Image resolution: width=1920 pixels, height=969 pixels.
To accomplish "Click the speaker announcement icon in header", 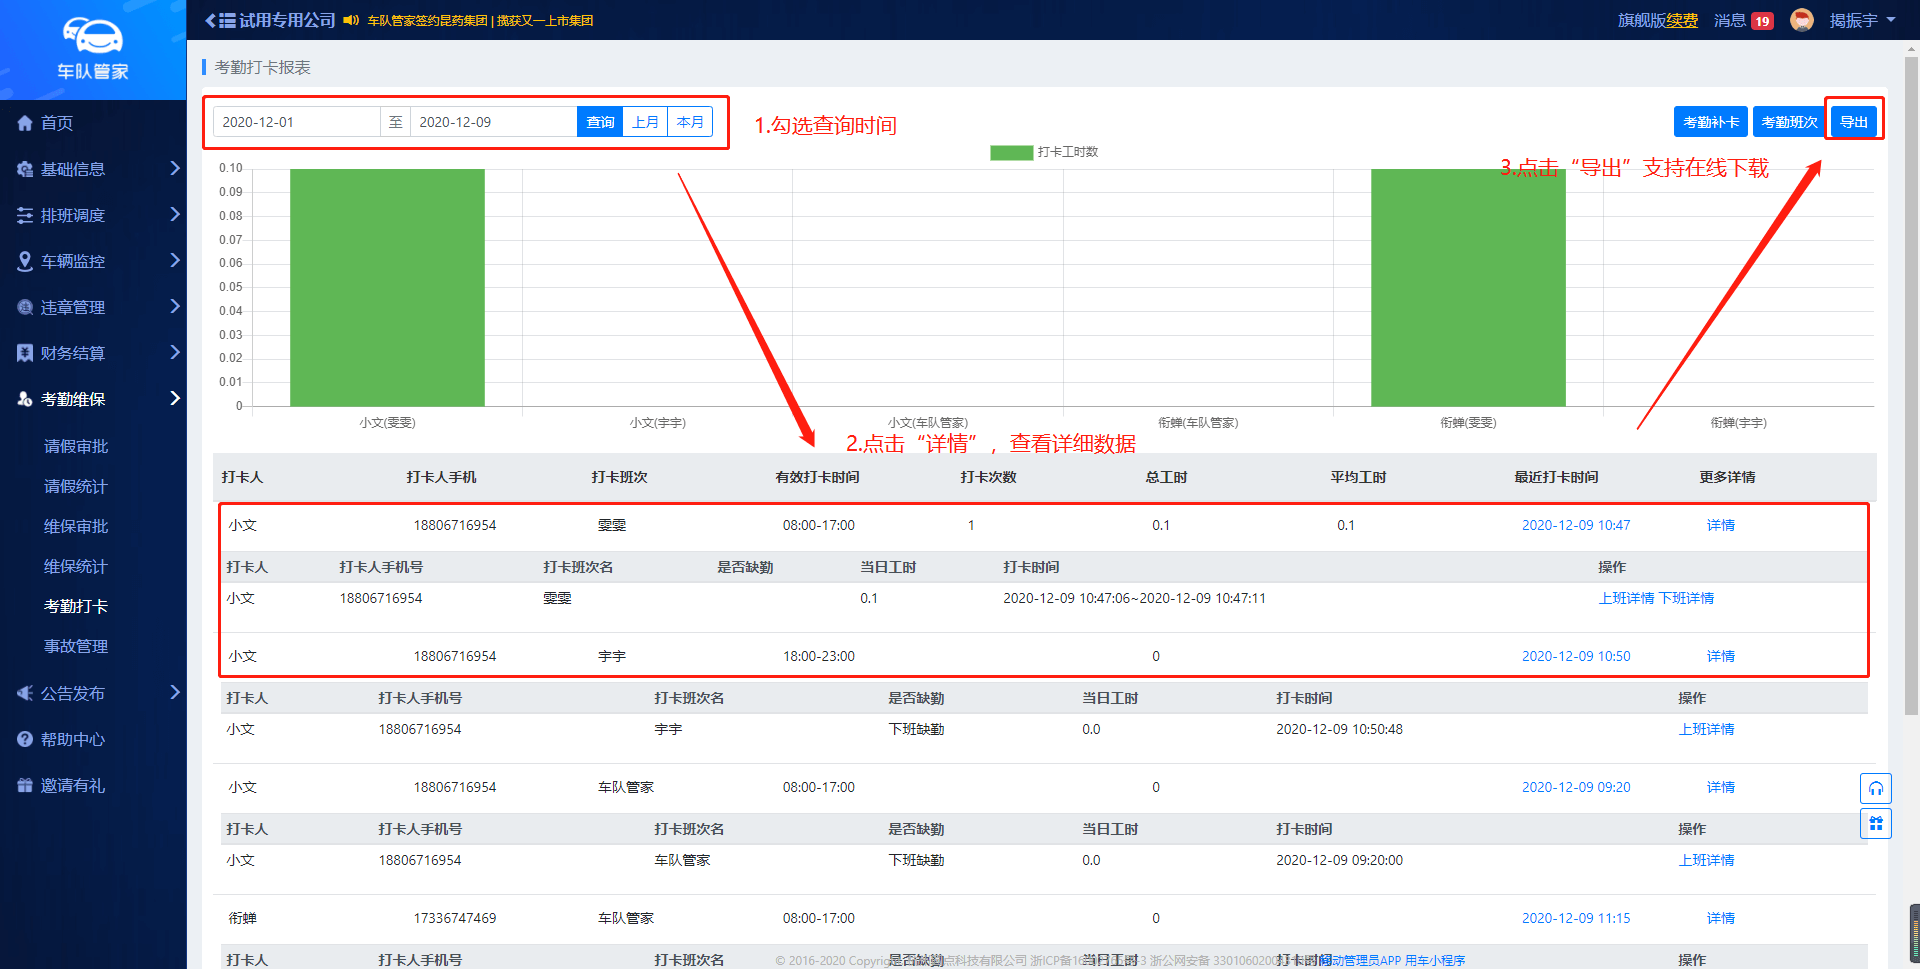I will pos(351,20).
